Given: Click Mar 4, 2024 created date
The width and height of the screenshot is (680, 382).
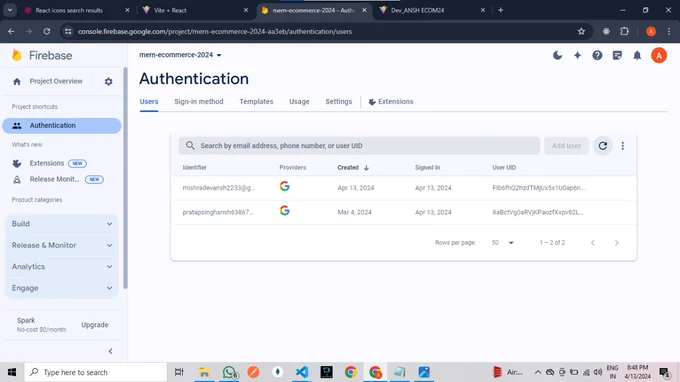Looking at the screenshot, I should point(354,212).
